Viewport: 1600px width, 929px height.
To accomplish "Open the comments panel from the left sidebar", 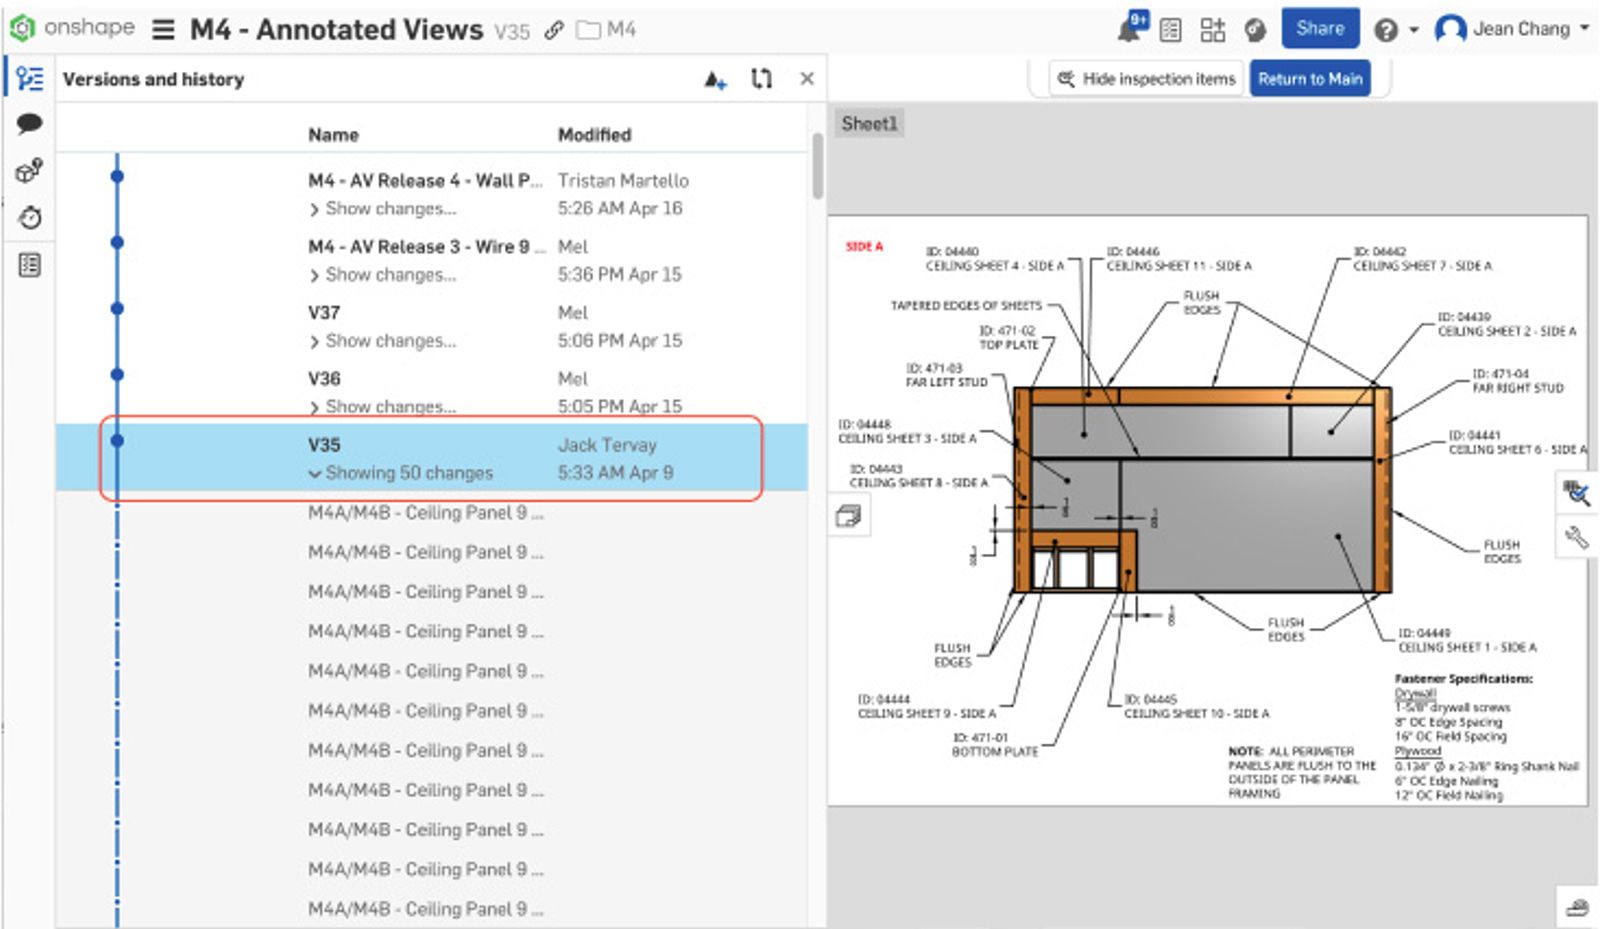I will tap(29, 124).
